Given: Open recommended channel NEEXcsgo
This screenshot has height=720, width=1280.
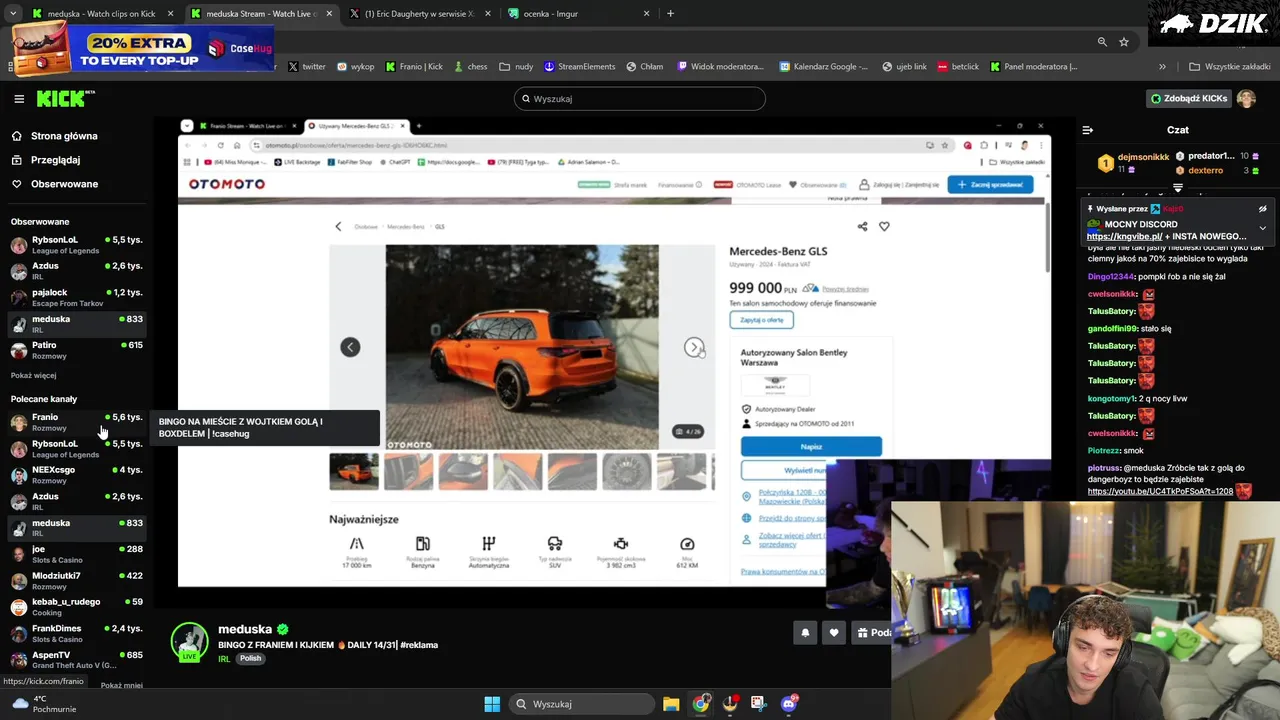Looking at the screenshot, I should click(77, 475).
